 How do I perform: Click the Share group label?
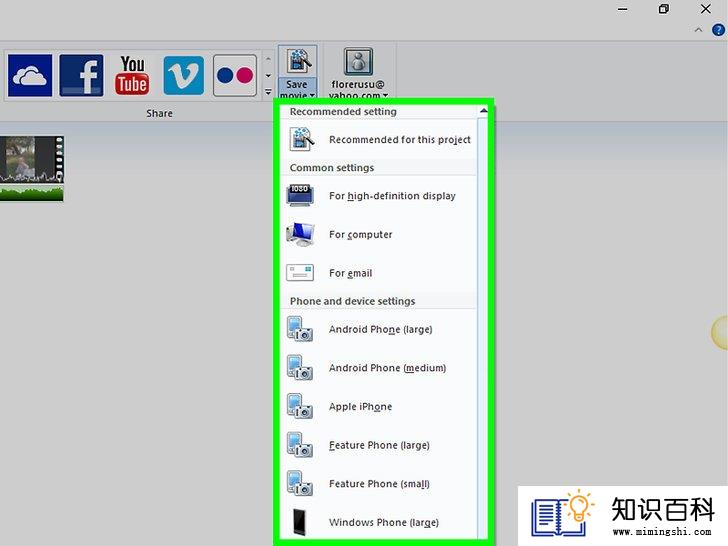point(159,113)
